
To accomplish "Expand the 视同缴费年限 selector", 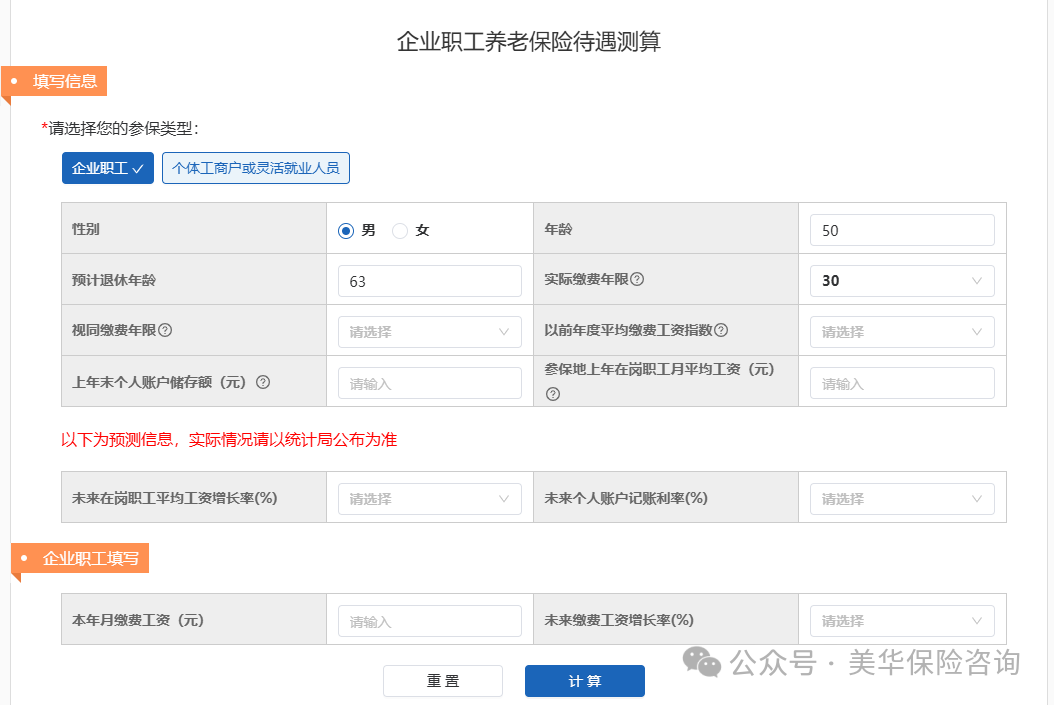I will (429, 331).
